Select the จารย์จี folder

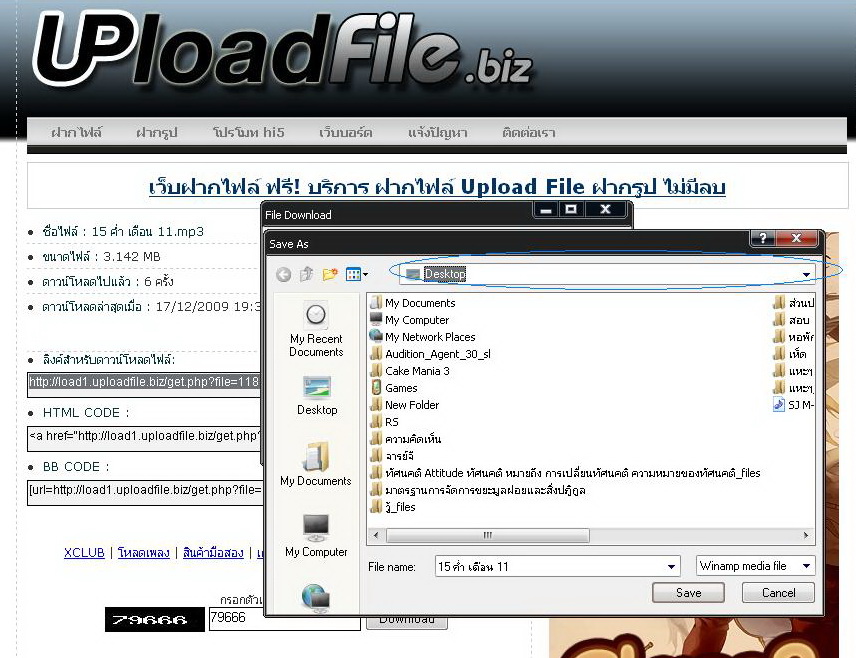tap(392, 455)
